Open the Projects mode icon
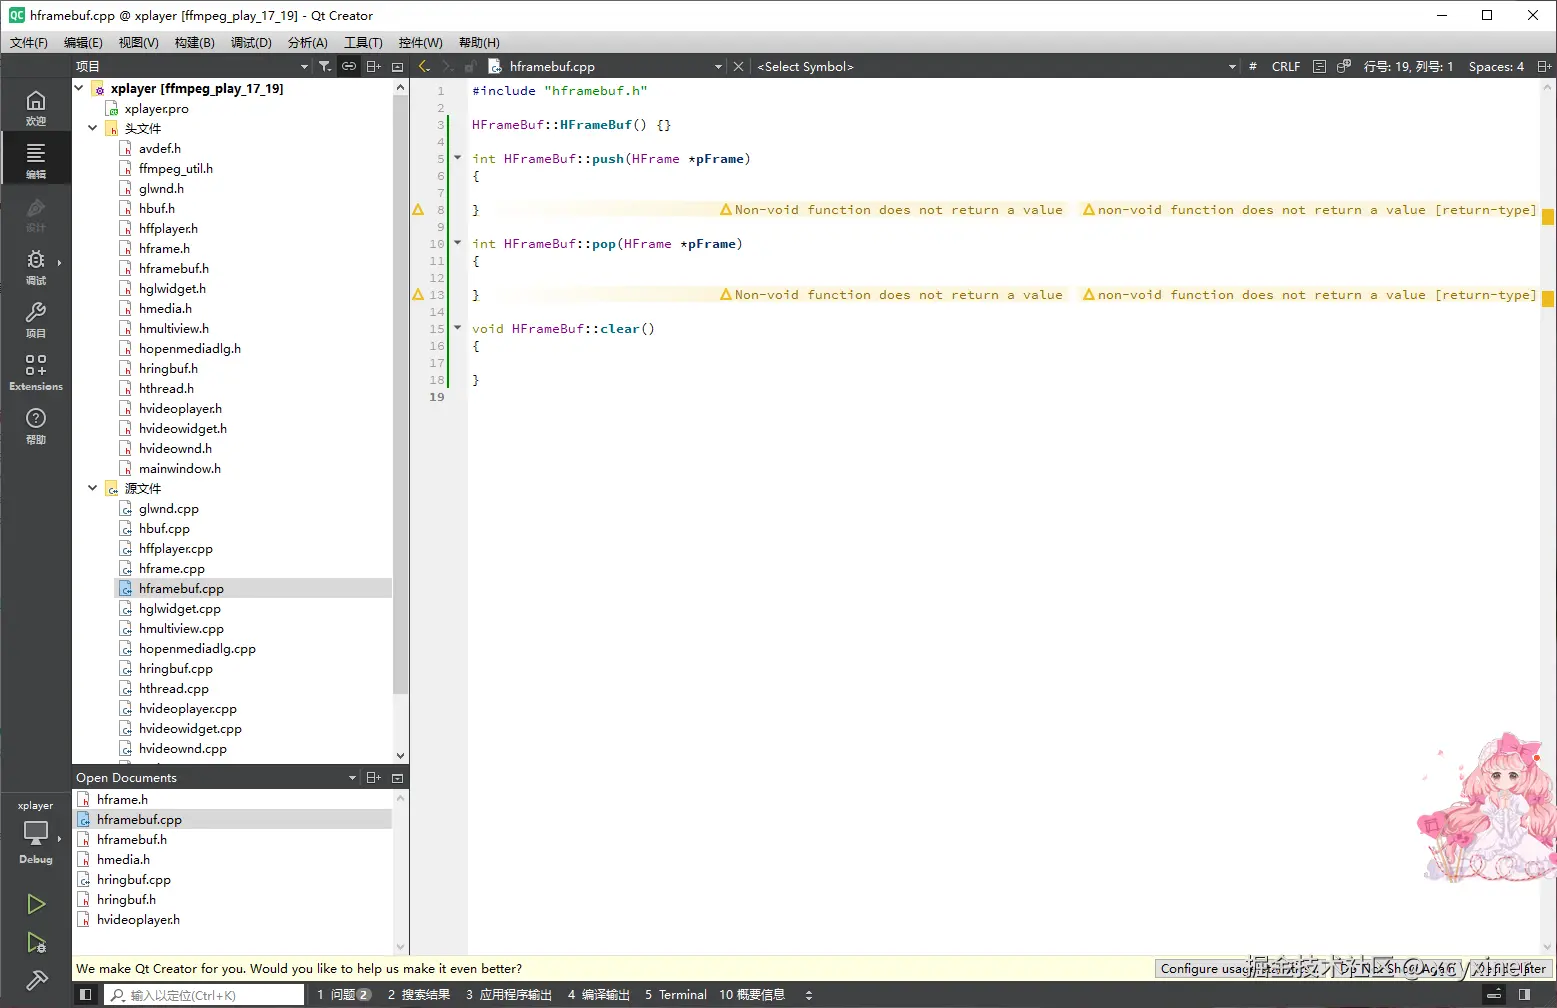 (x=36, y=318)
